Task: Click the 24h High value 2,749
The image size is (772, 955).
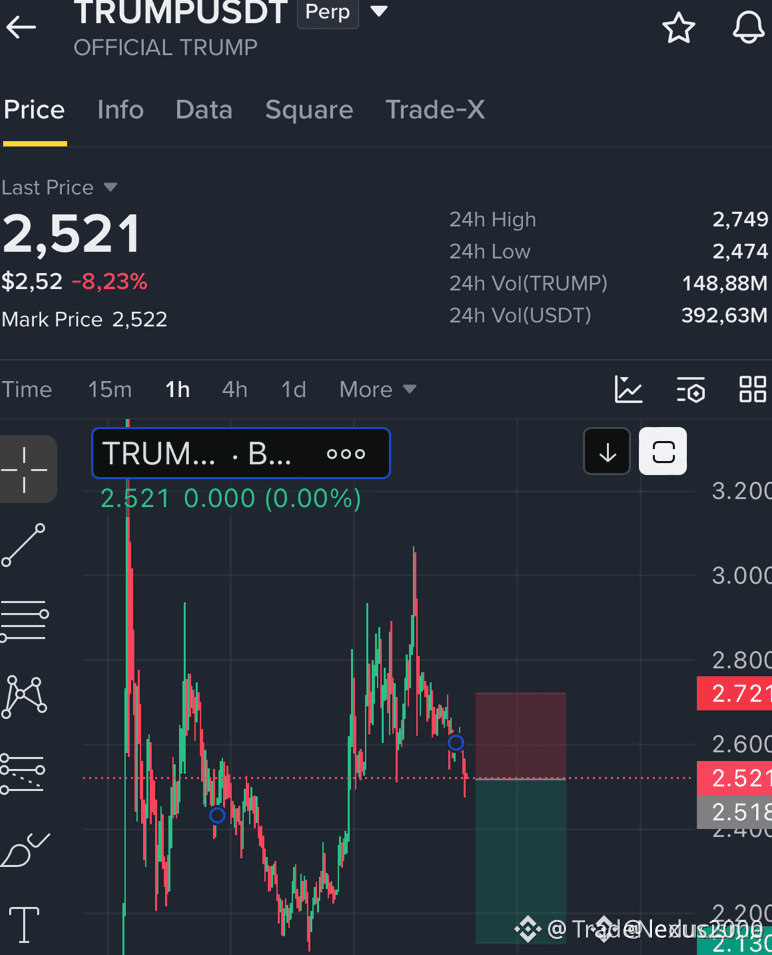Action: click(740, 219)
